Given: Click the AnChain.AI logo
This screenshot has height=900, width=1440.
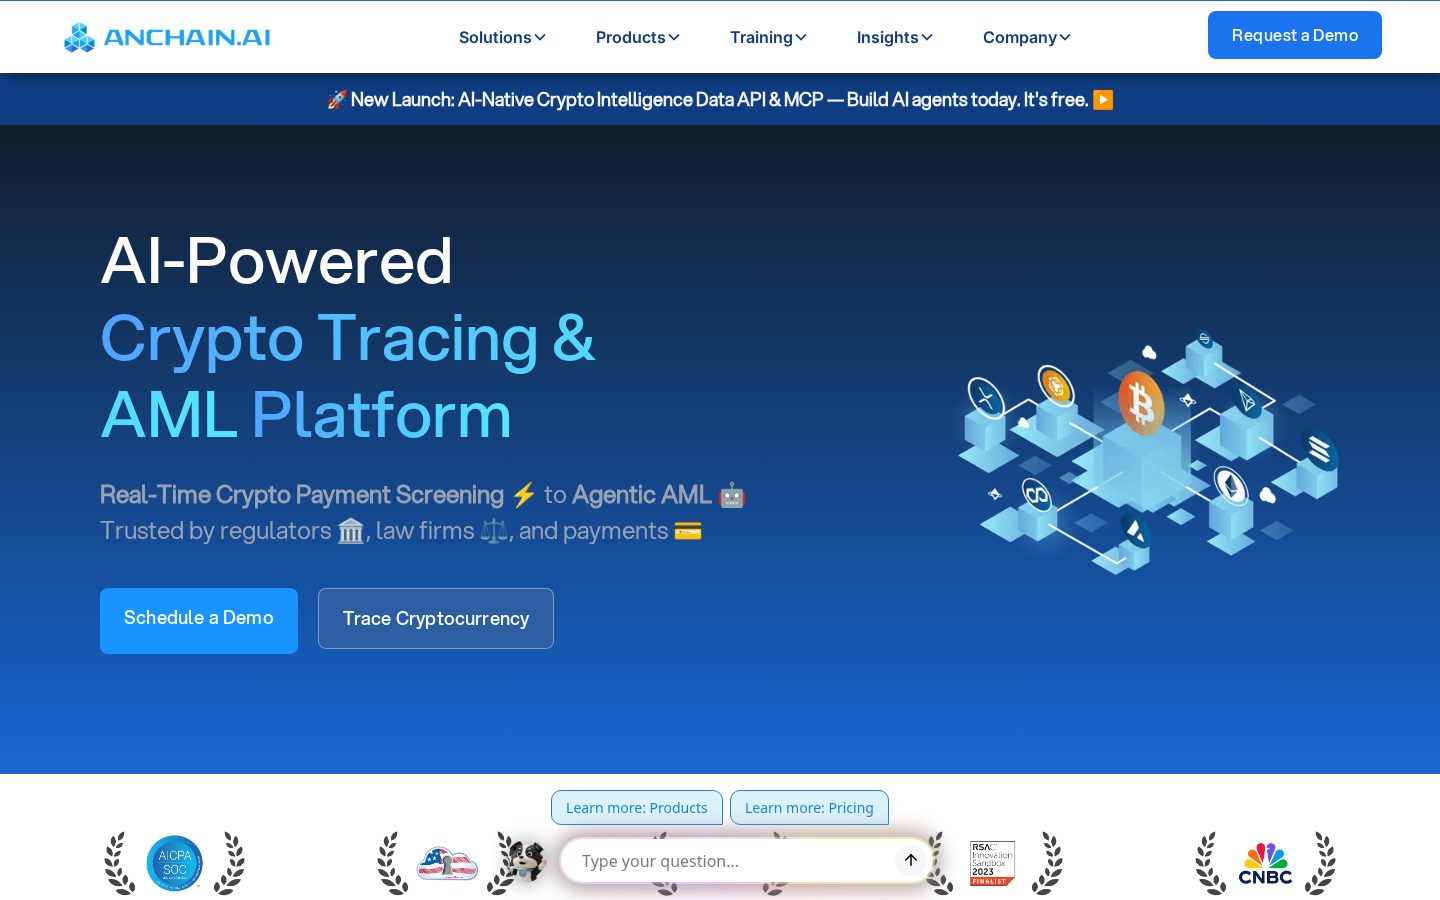Looking at the screenshot, I should [167, 37].
